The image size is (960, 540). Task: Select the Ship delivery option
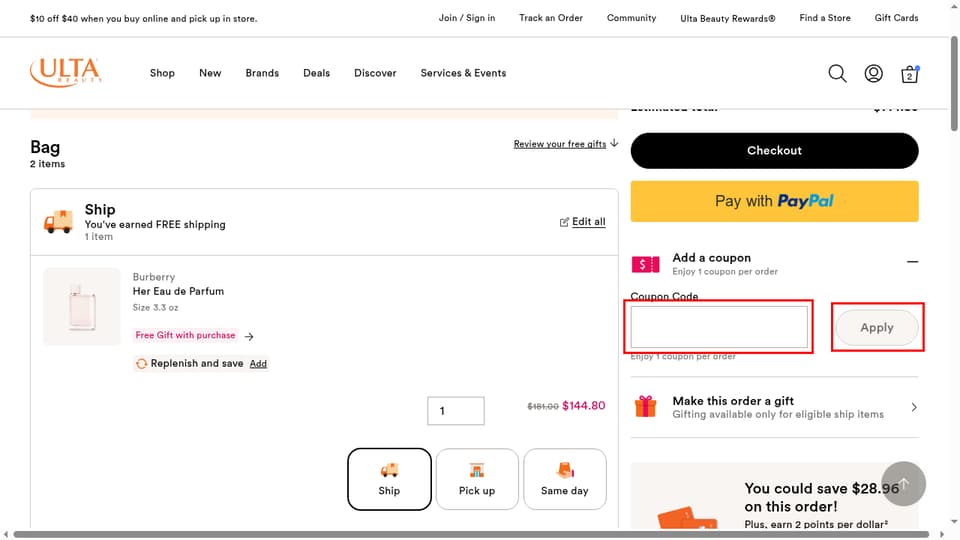coord(389,479)
